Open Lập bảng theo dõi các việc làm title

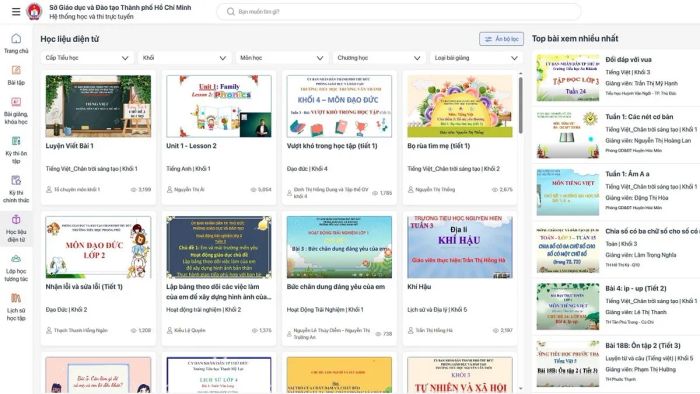[x=219, y=292]
